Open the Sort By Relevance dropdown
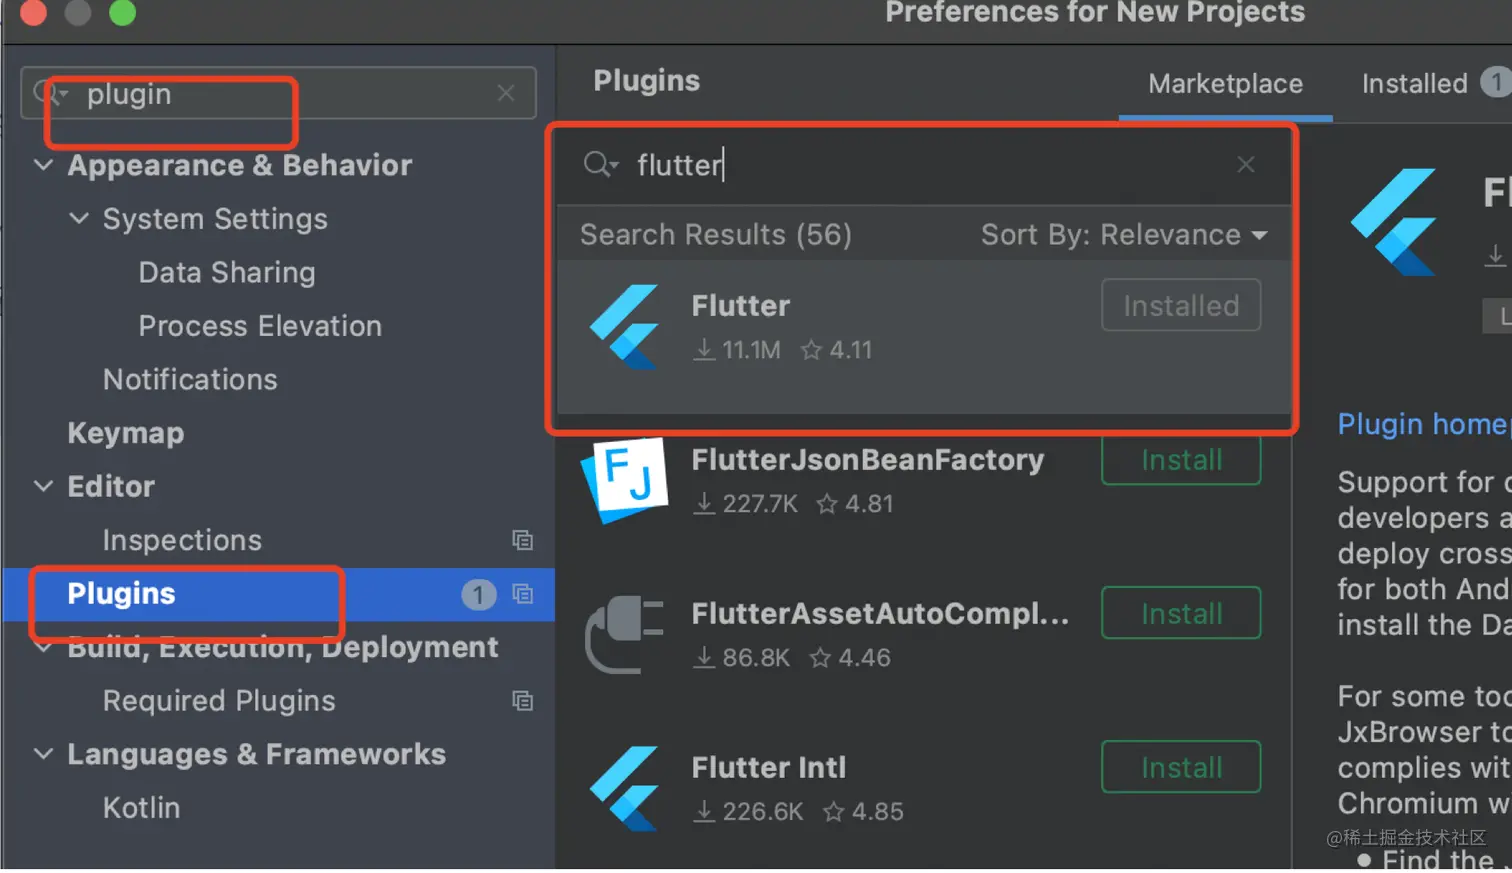 1124,235
